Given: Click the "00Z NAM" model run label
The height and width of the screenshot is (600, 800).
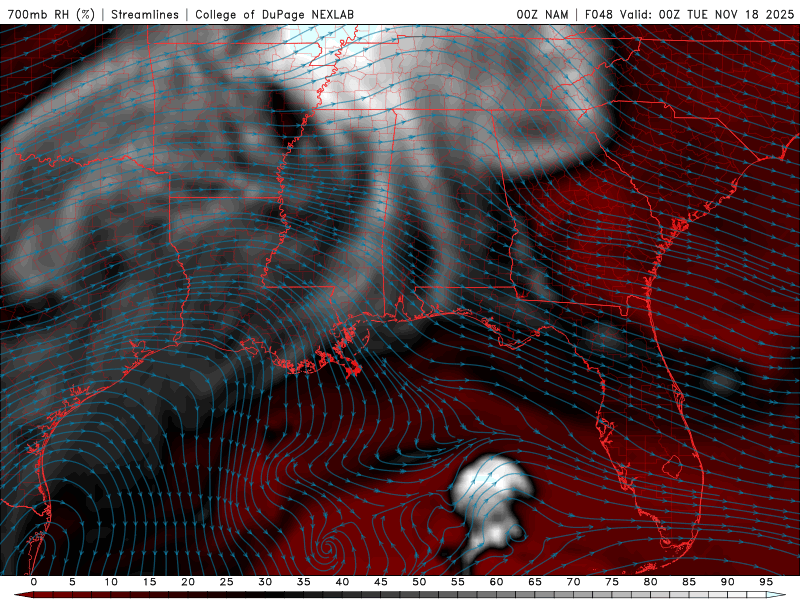Looking at the screenshot, I should (542, 14).
